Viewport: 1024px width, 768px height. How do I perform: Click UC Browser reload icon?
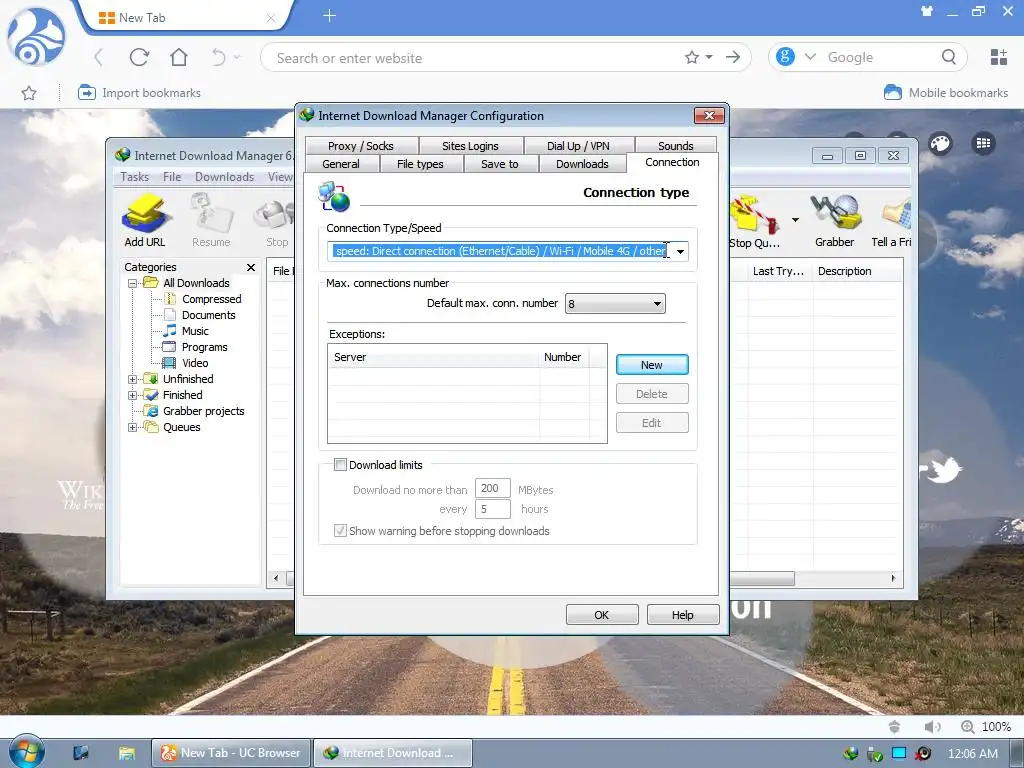(139, 57)
